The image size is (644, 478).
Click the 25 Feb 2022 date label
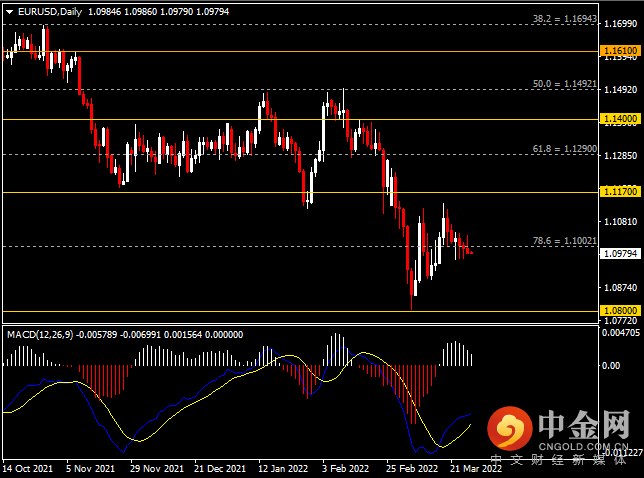412,469
